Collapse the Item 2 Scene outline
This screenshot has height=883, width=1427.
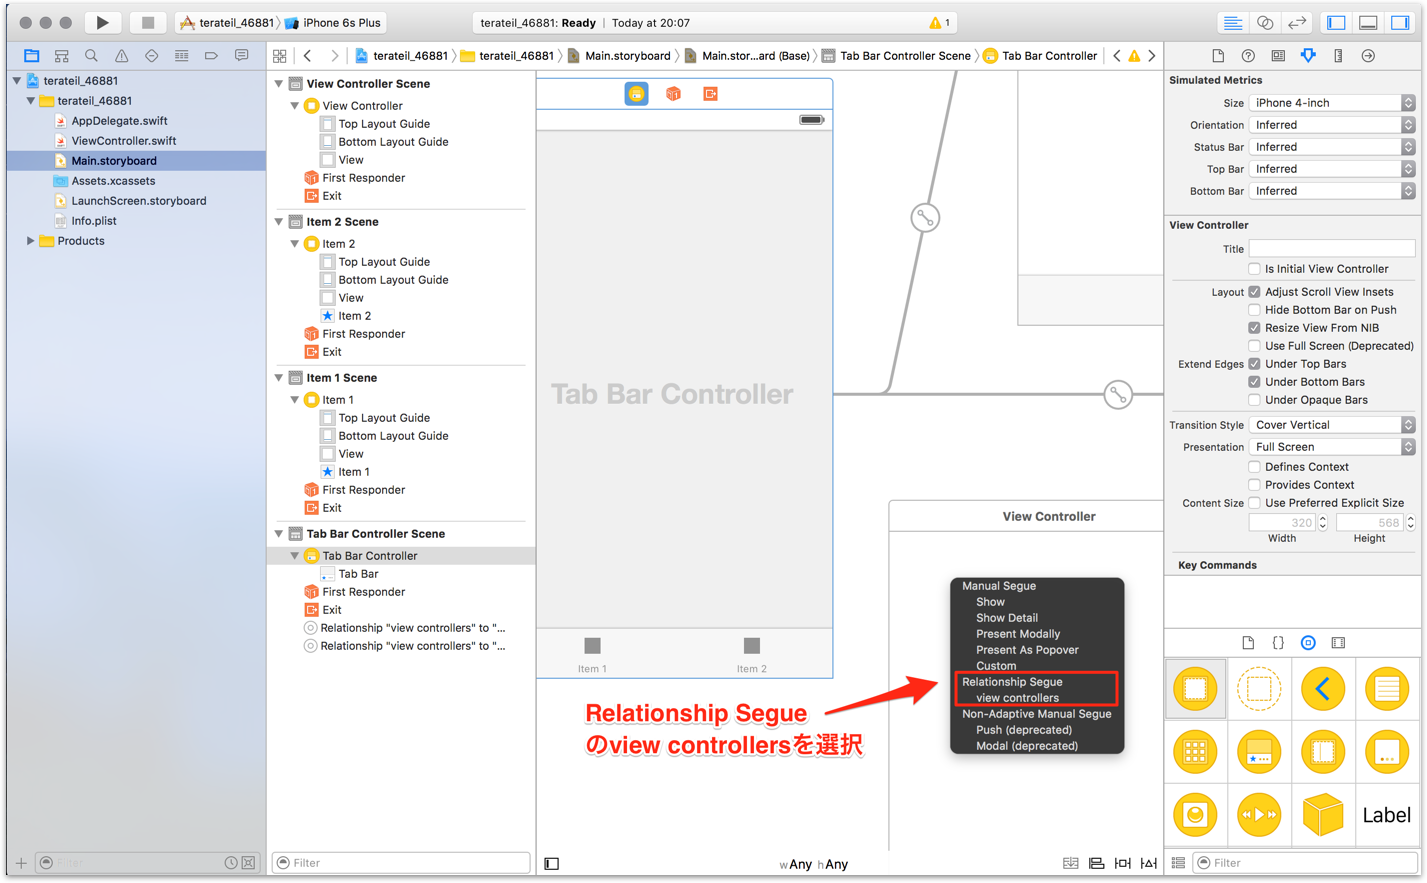coord(279,222)
